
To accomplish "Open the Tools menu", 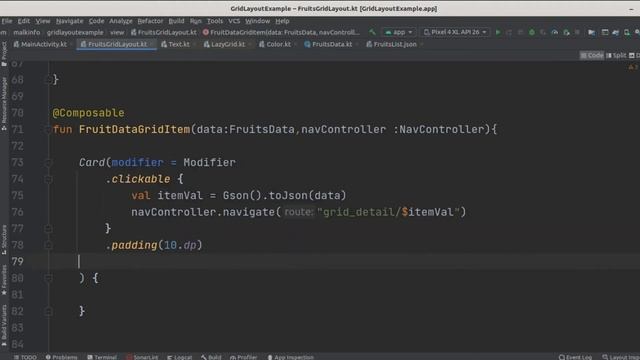I will (x=215, y=21).
